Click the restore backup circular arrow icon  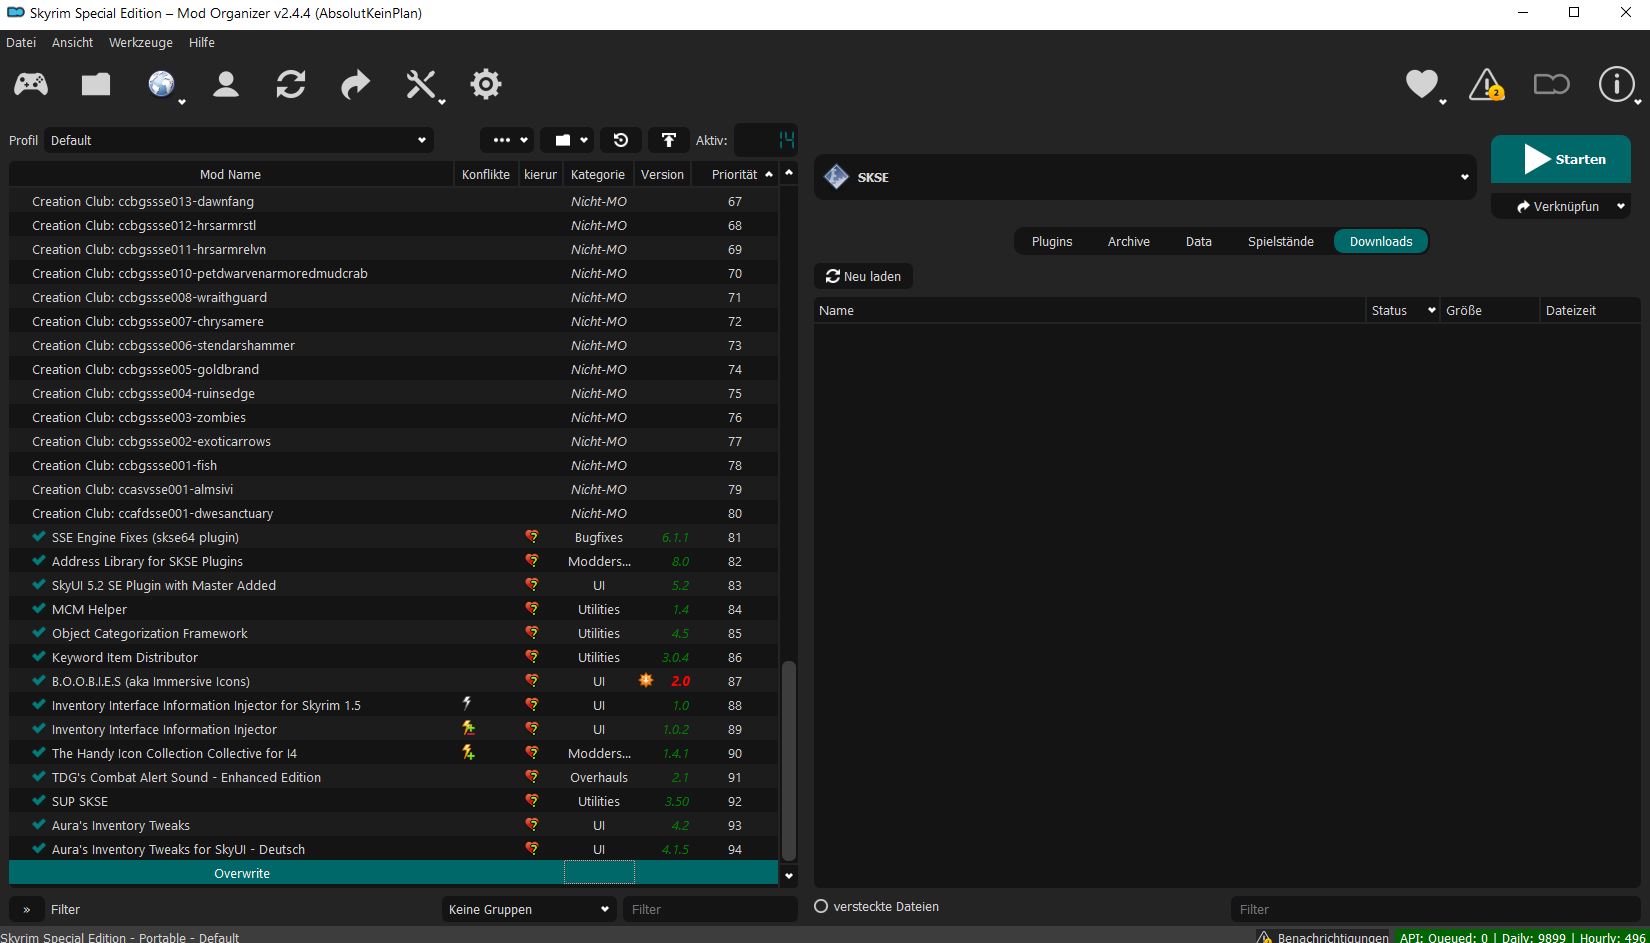pyautogui.click(x=620, y=140)
